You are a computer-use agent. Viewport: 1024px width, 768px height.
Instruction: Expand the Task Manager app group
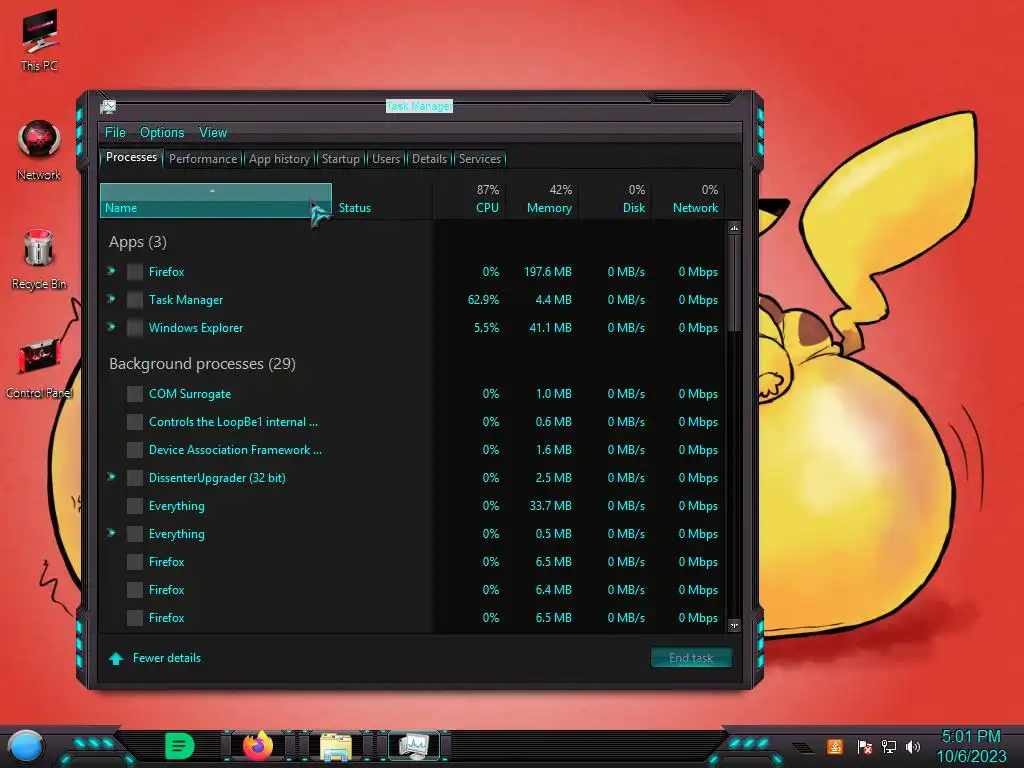[111, 299]
